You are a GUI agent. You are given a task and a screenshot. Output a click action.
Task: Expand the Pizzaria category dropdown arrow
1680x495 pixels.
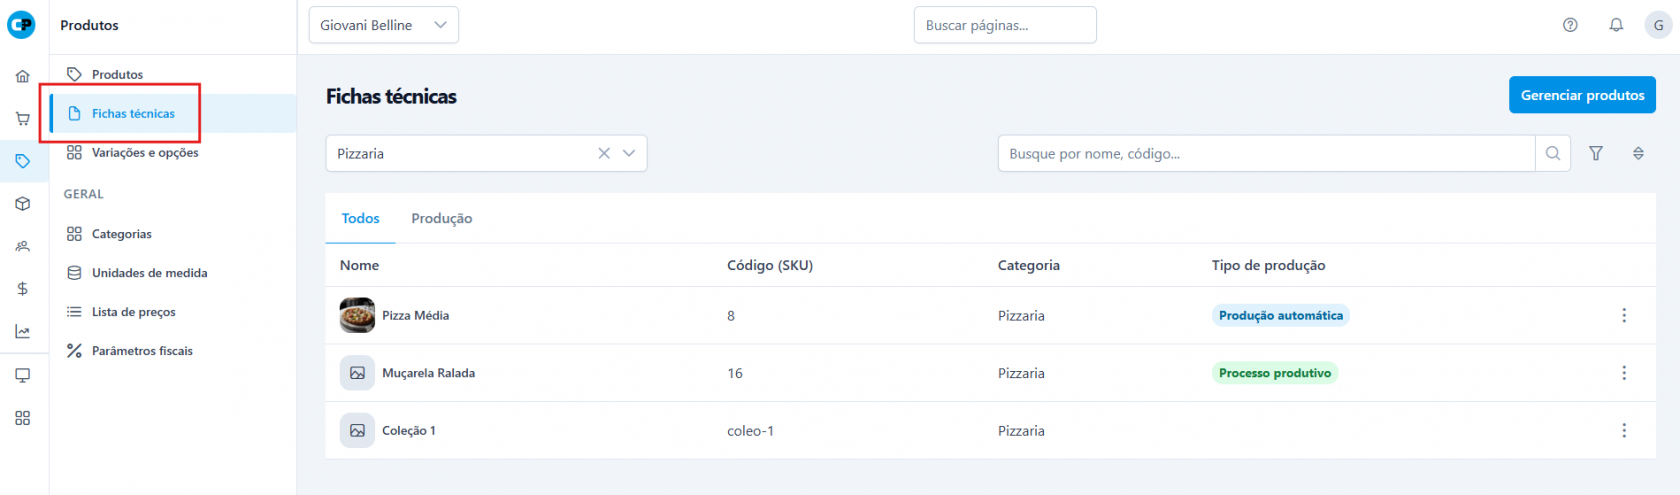(x=629, y=153)
